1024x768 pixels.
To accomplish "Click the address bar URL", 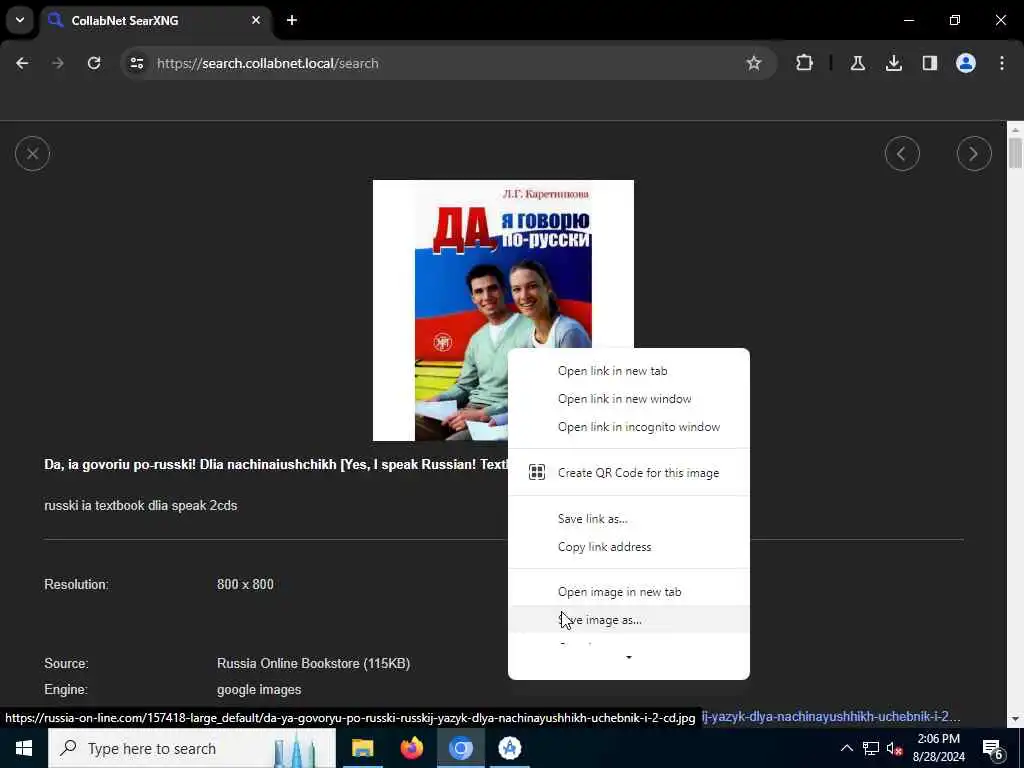I will point(268,63).
